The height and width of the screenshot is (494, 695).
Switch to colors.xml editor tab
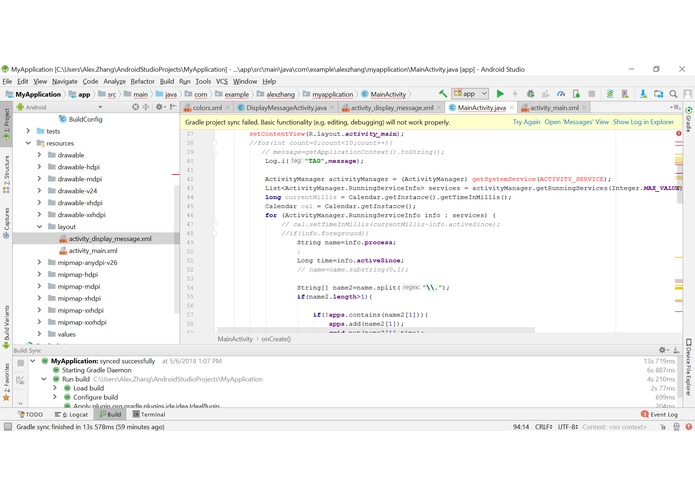(207, 108)
